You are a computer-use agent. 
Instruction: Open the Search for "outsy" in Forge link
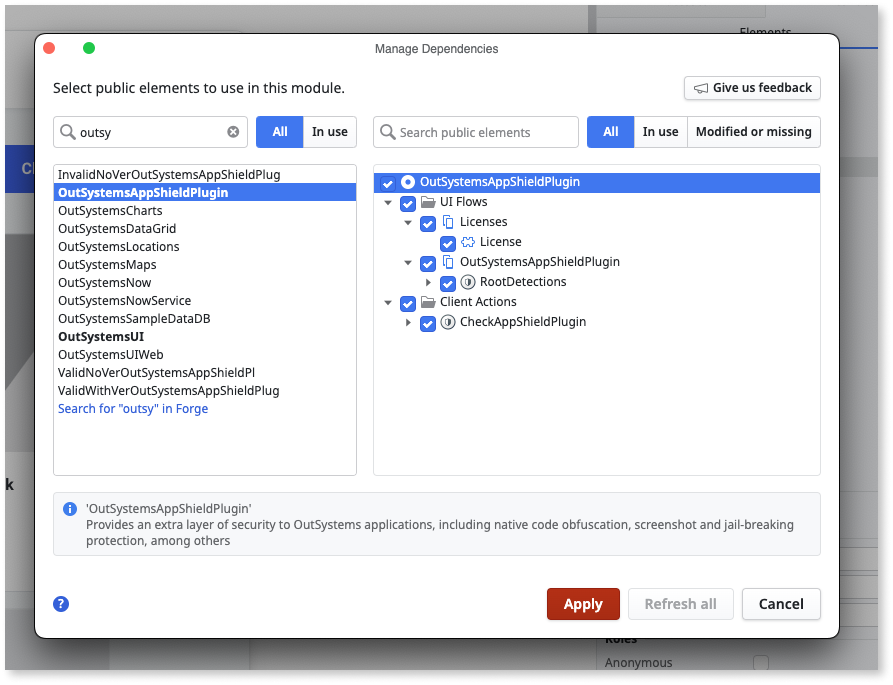click(132, 408)
